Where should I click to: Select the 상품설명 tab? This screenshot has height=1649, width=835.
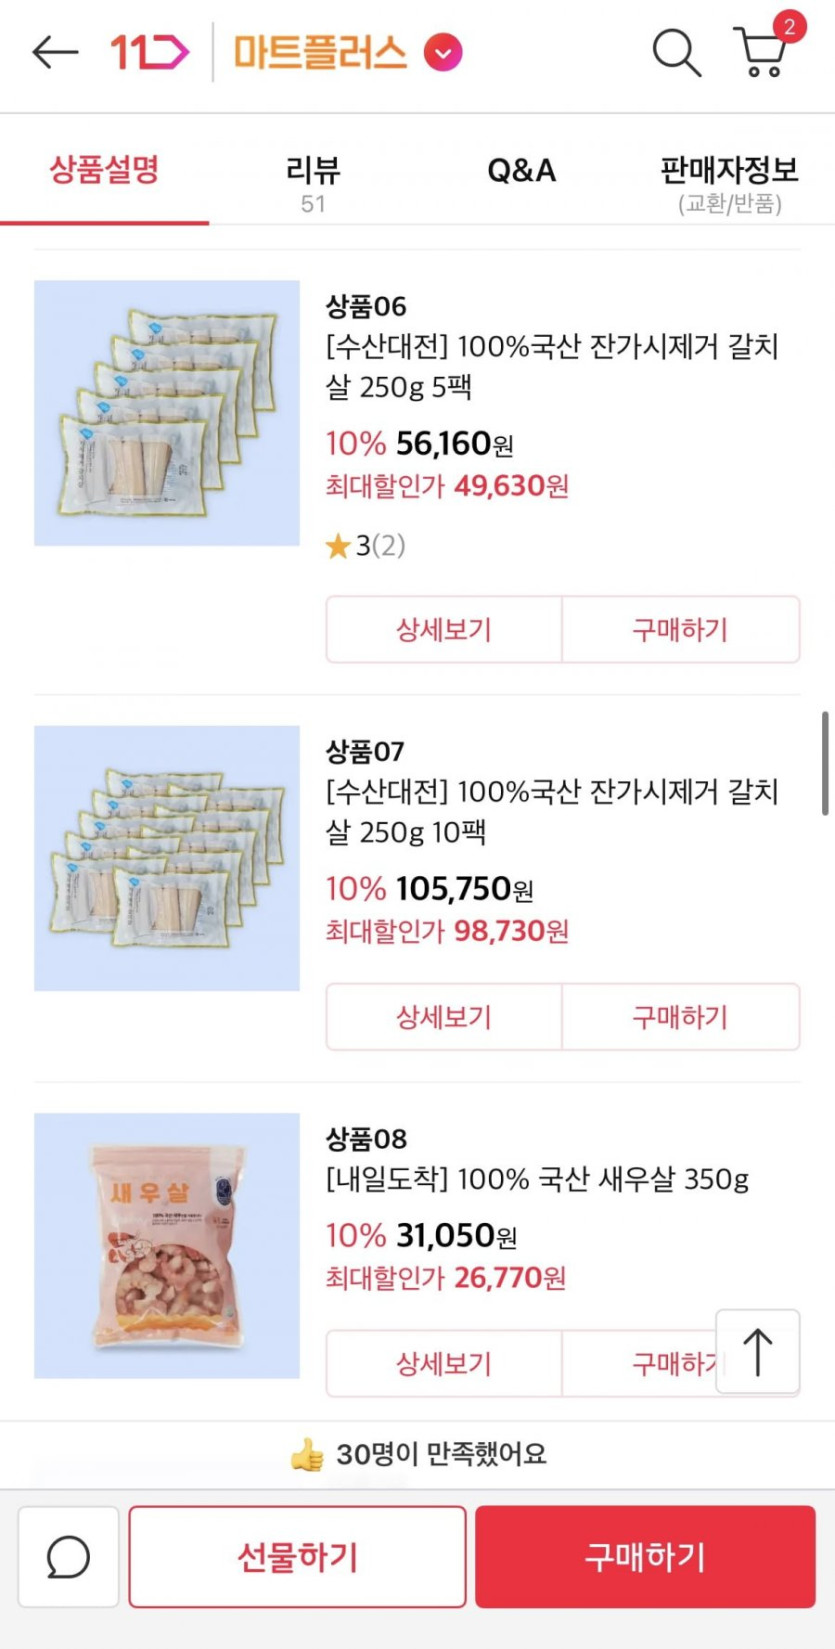[104, 170]
